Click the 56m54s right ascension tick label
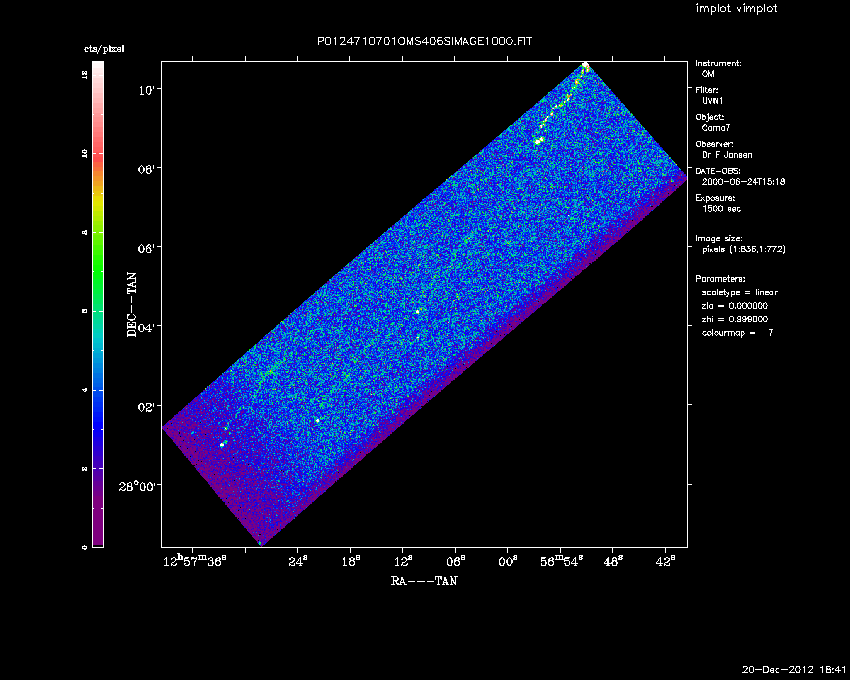This screenshot has height=680, width=850. [561, 561]
